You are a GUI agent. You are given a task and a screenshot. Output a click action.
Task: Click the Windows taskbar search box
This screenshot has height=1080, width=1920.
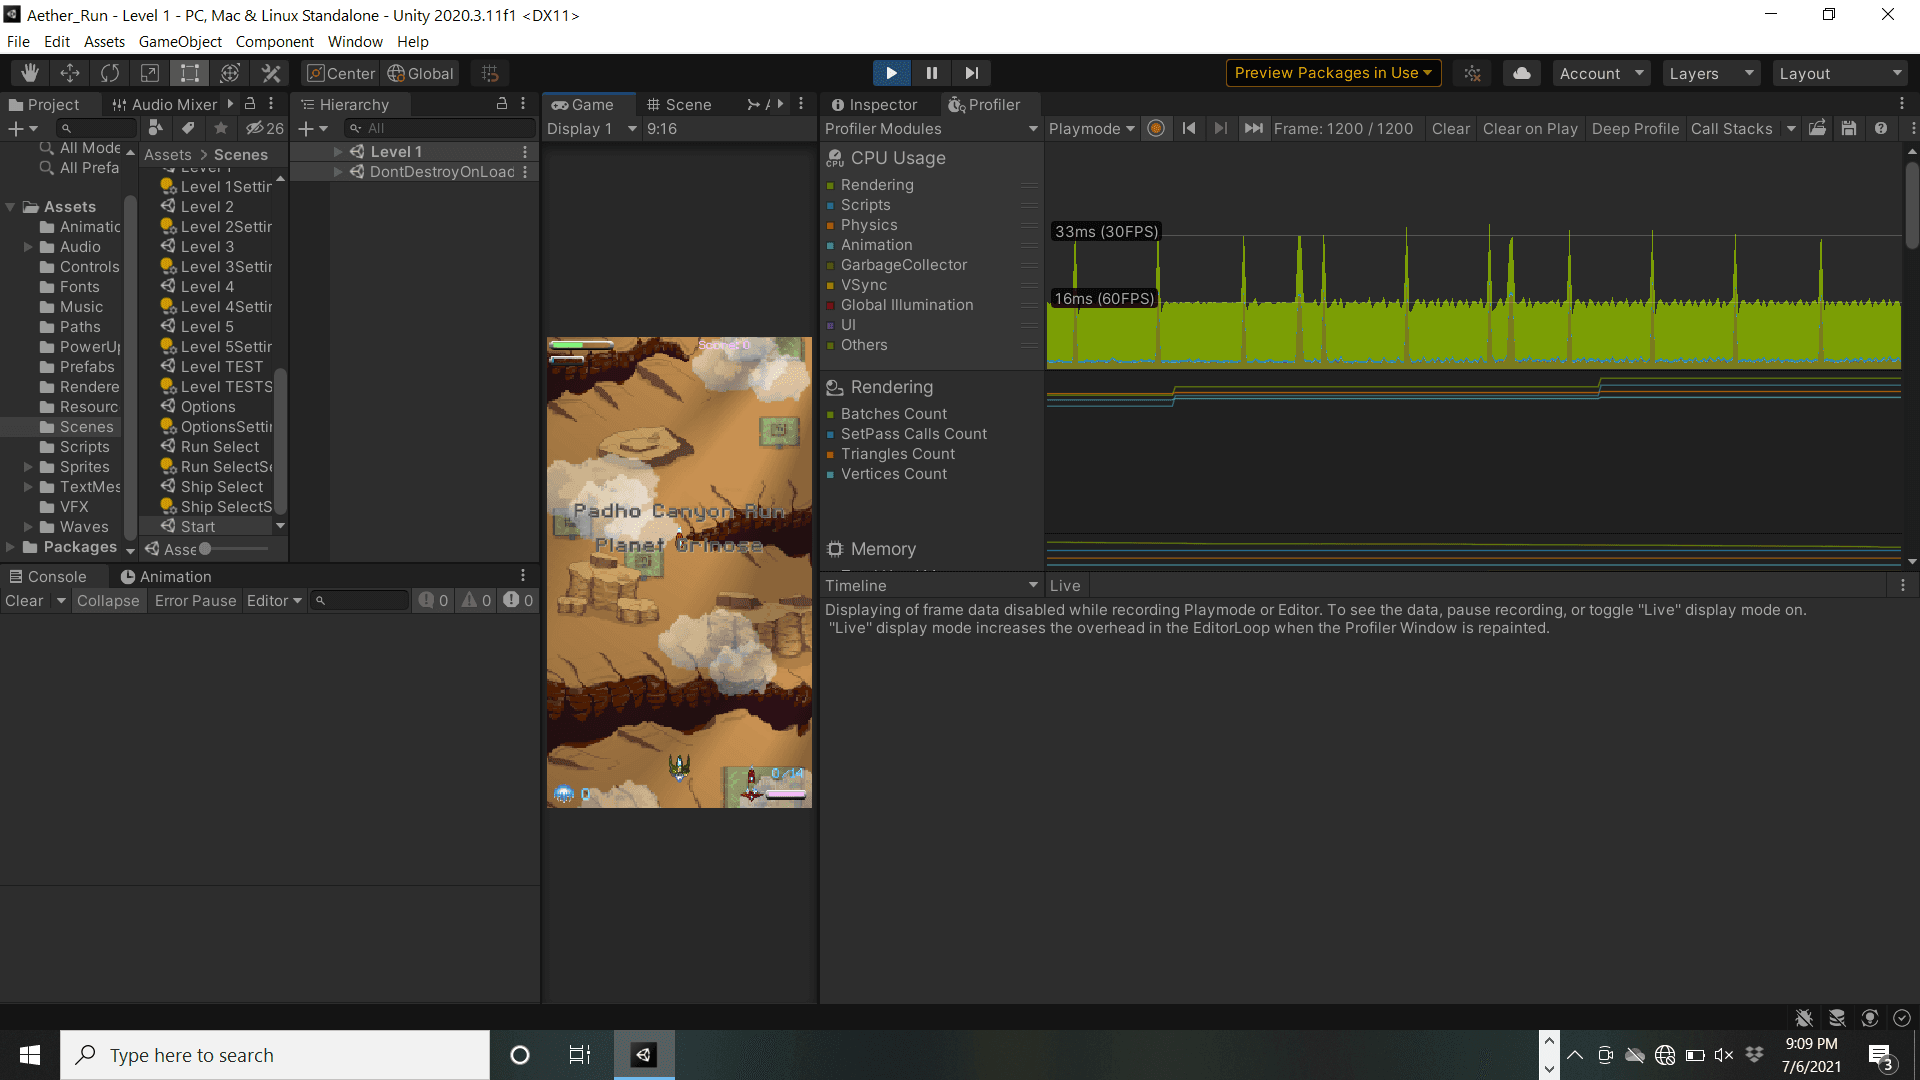[275, 1055]
